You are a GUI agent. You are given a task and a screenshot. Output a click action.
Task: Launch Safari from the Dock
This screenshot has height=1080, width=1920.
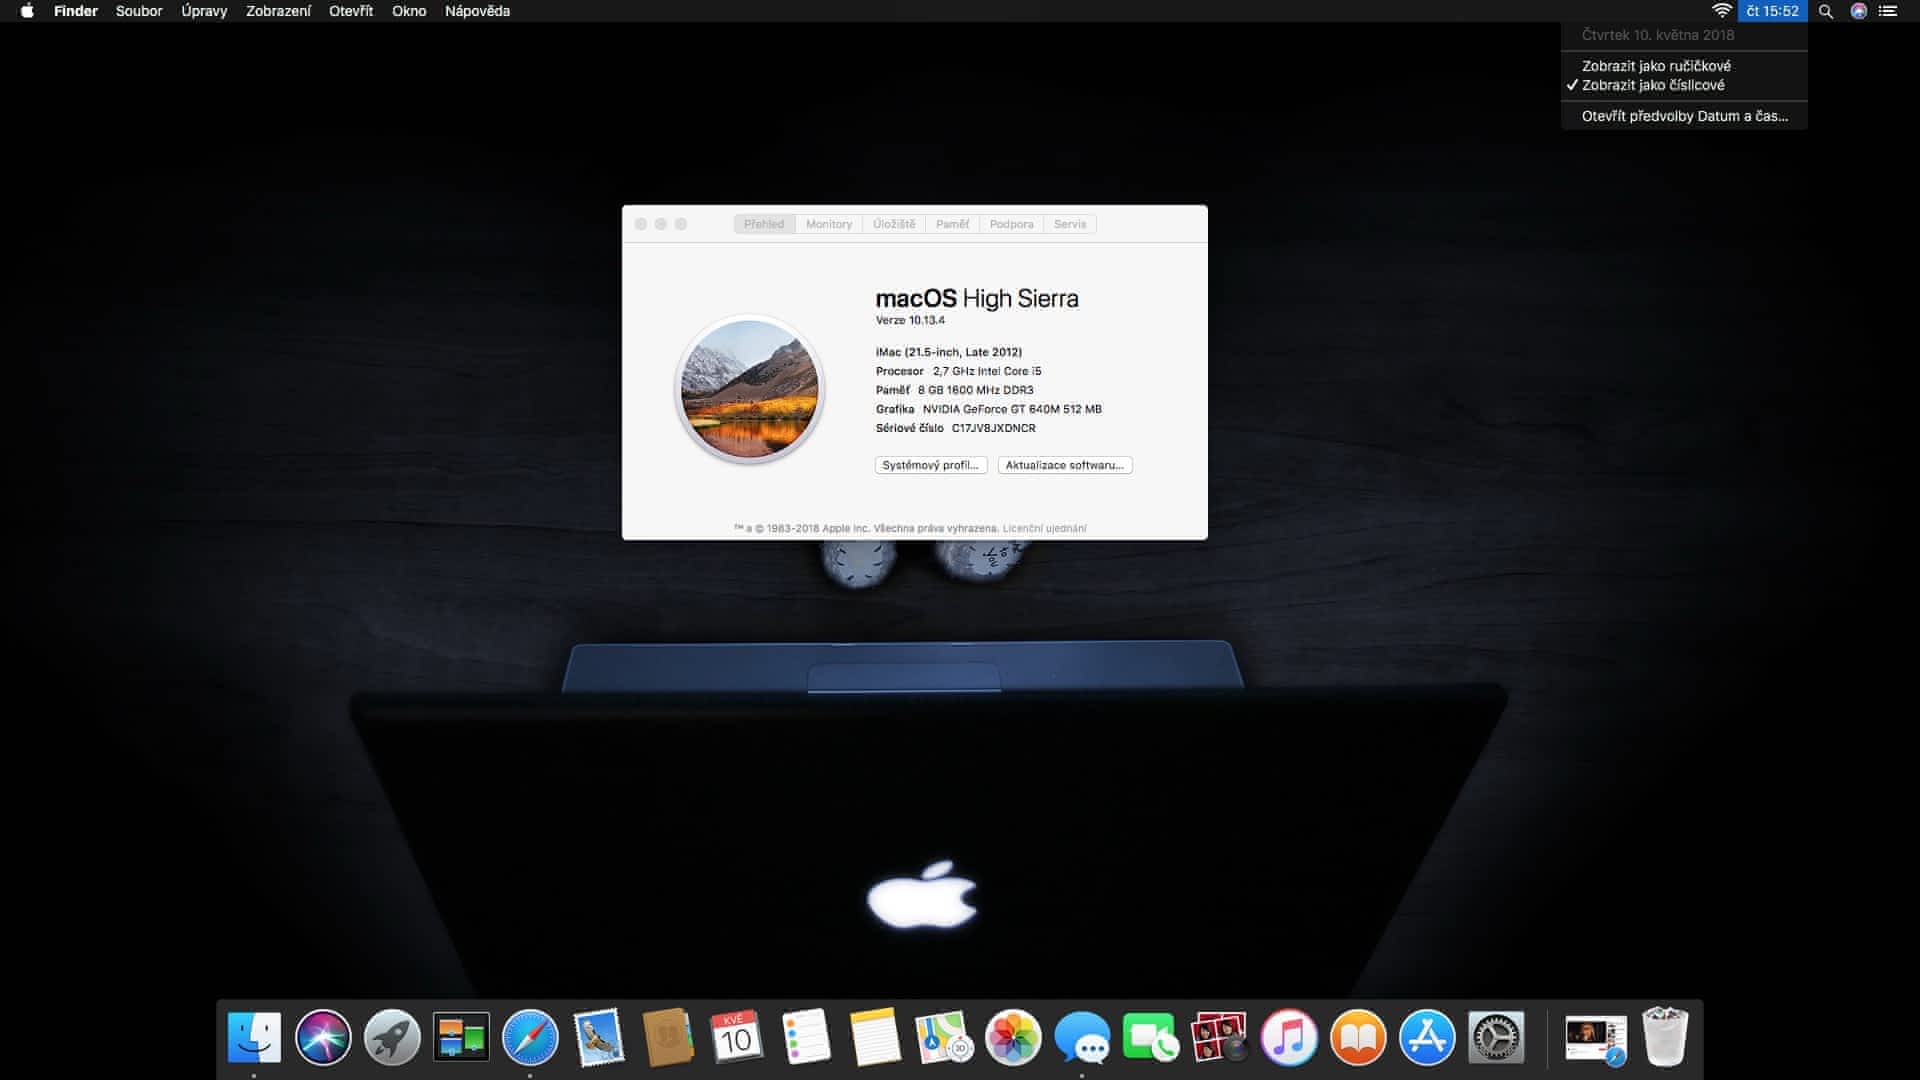pyautogui.click(x=530, y=1037)
